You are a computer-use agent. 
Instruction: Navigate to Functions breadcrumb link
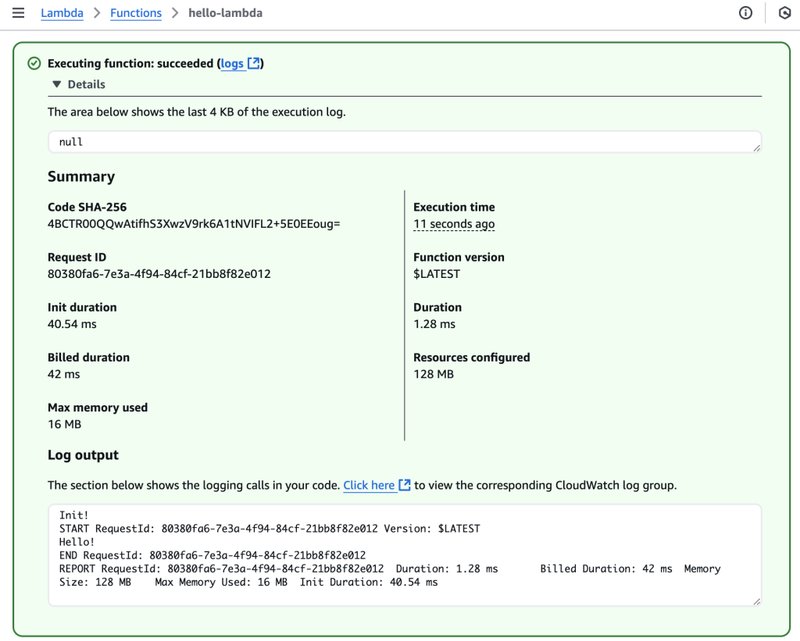(x=135, y=13)
